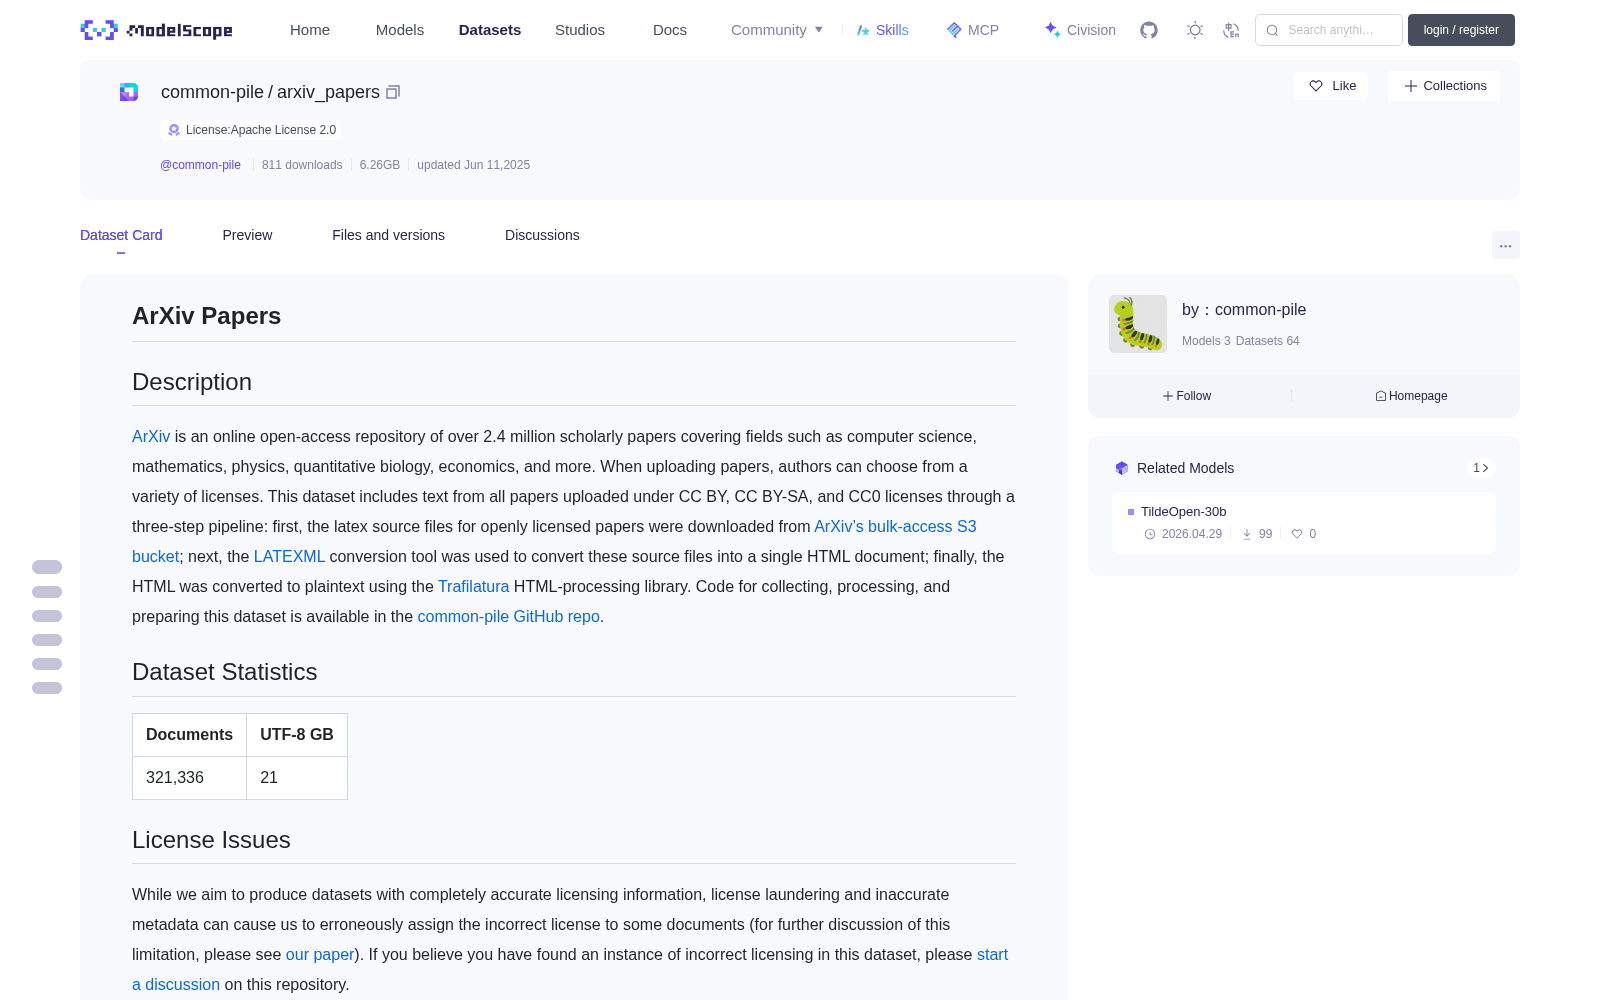Click the last outline marker in left sidebar
Screen dimensions: 1600x1000
click(47, 688)
